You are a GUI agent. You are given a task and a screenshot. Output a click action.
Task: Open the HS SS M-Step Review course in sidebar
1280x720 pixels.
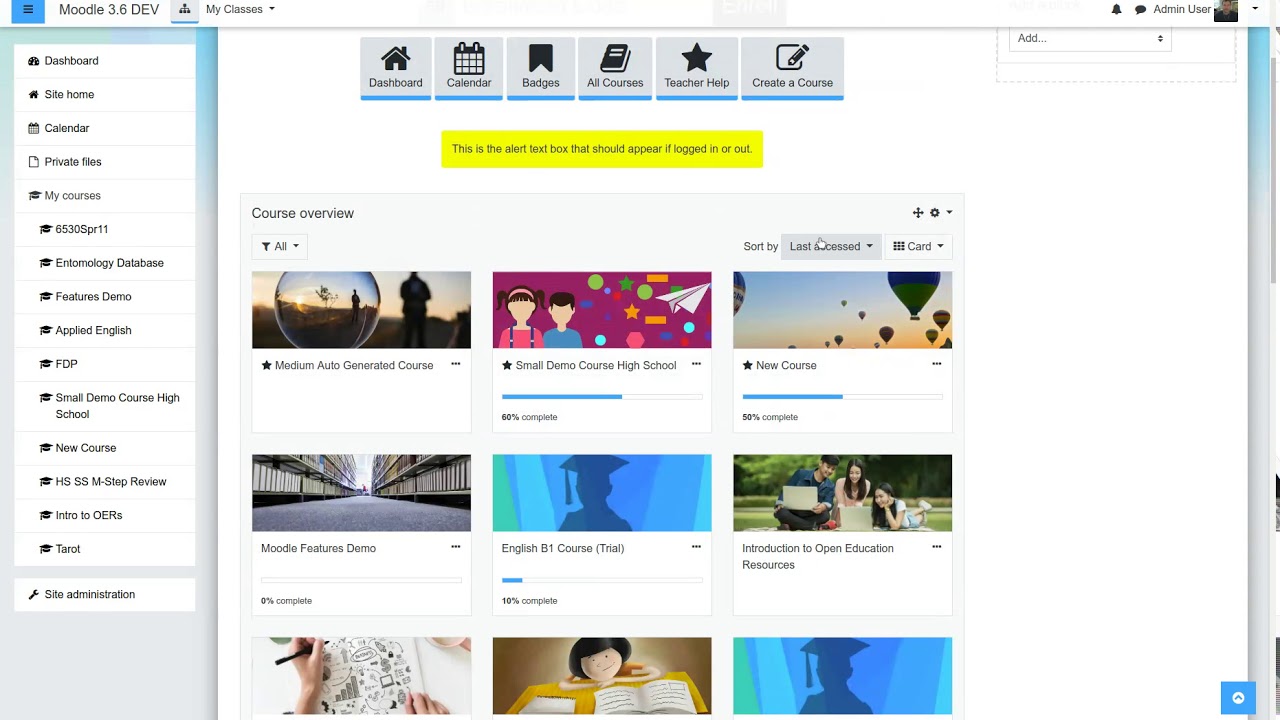(105, 481)
